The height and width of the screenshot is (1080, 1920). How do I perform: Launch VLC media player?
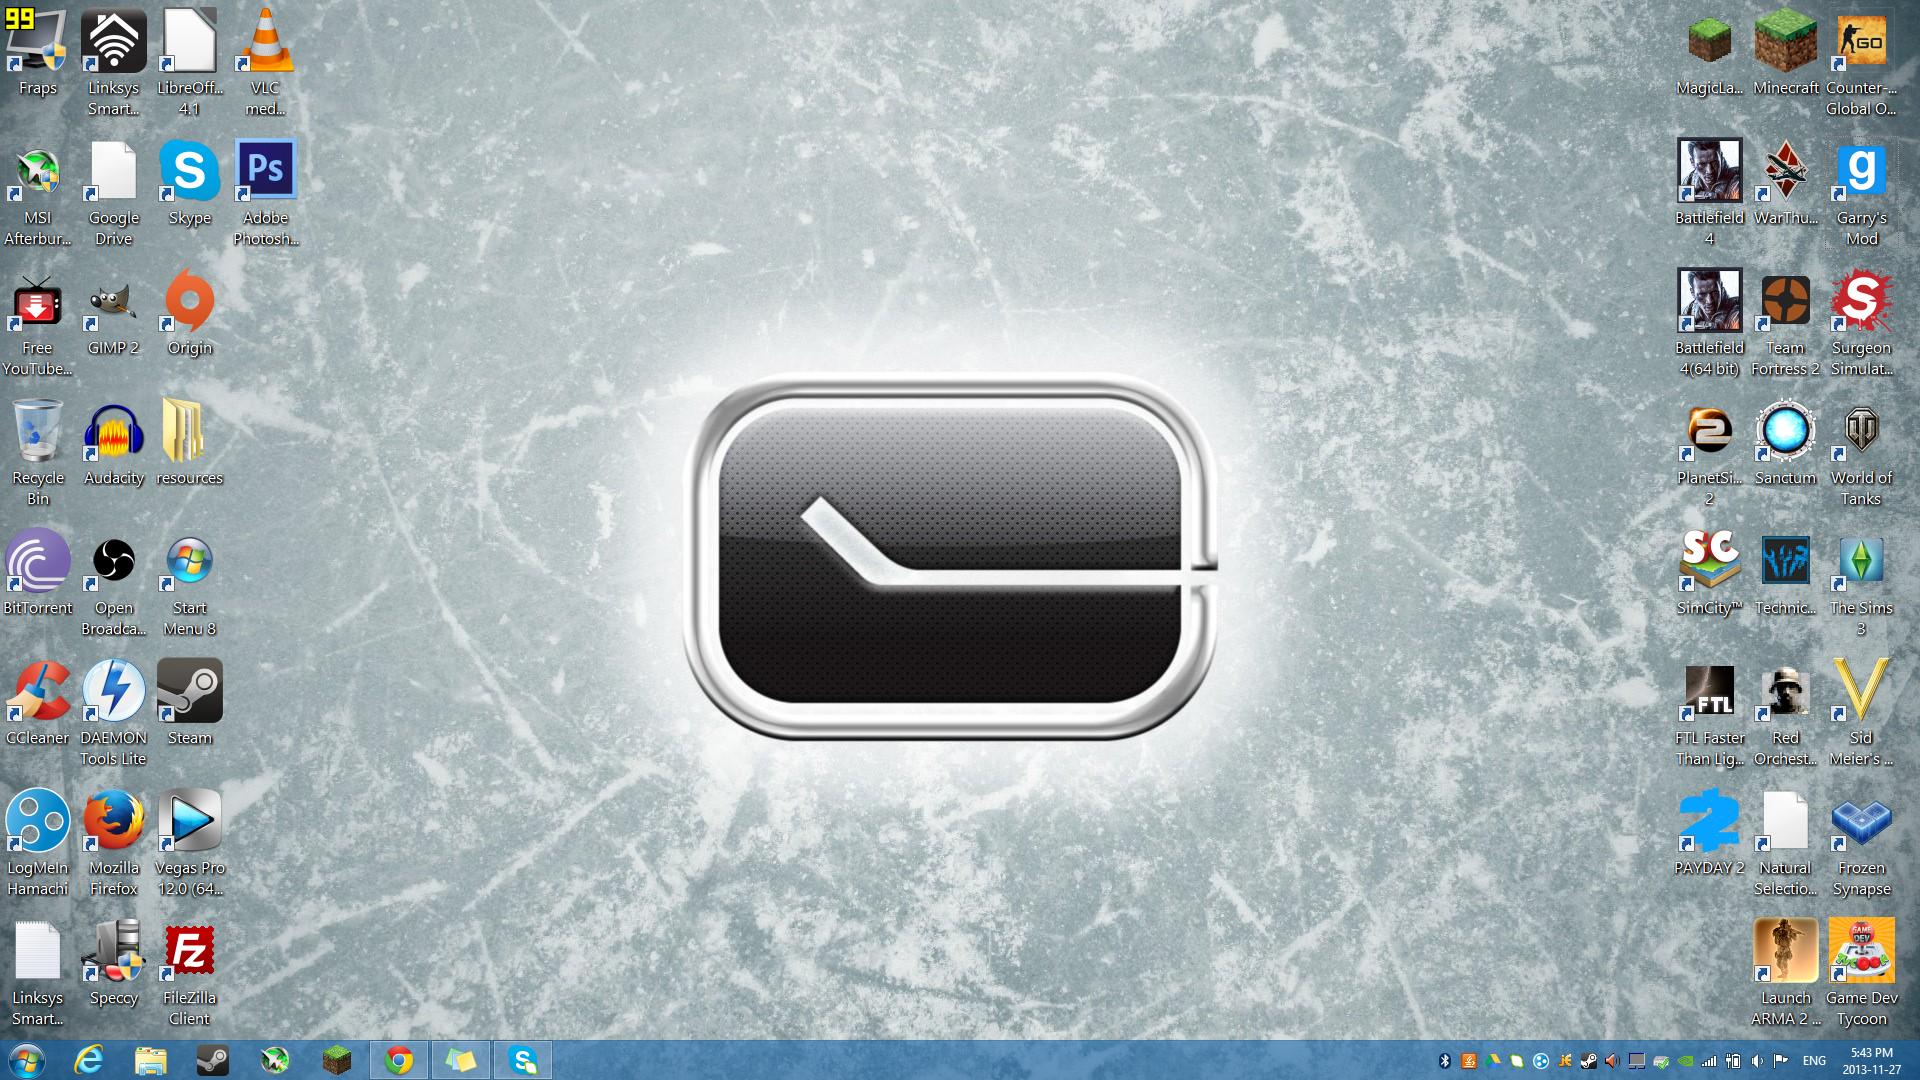pos(265,42)
